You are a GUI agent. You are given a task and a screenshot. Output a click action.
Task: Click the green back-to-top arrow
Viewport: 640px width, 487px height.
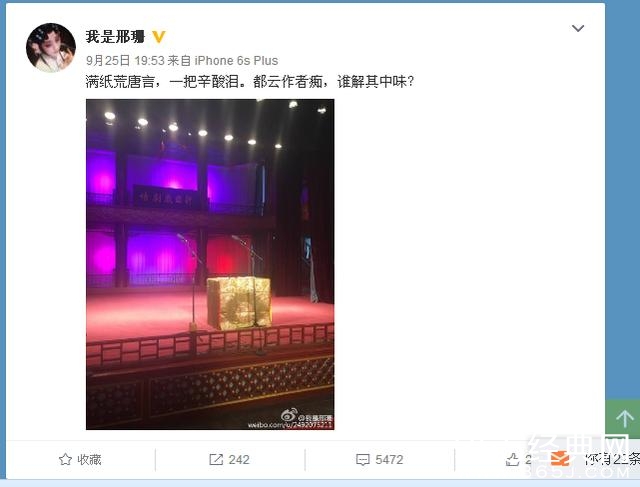coord(624,419)
